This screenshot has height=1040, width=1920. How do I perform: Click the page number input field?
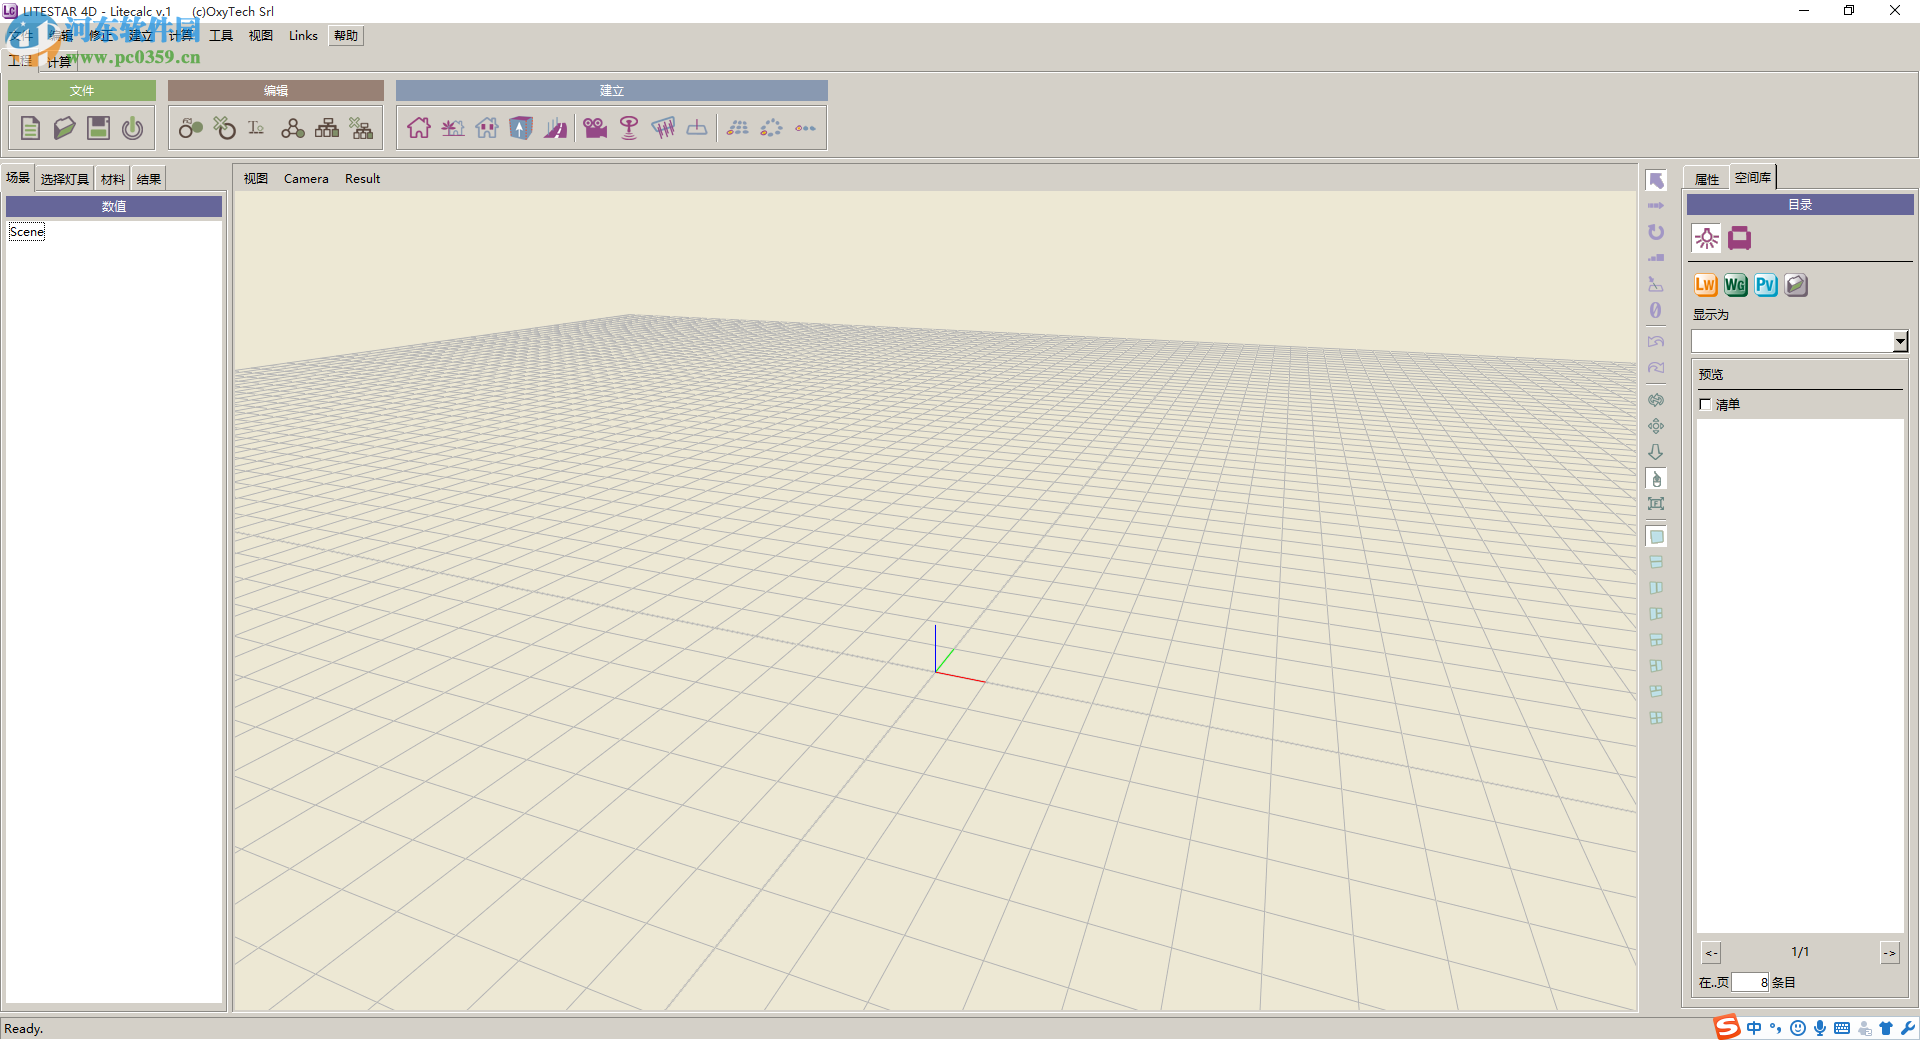[1750, 982]
